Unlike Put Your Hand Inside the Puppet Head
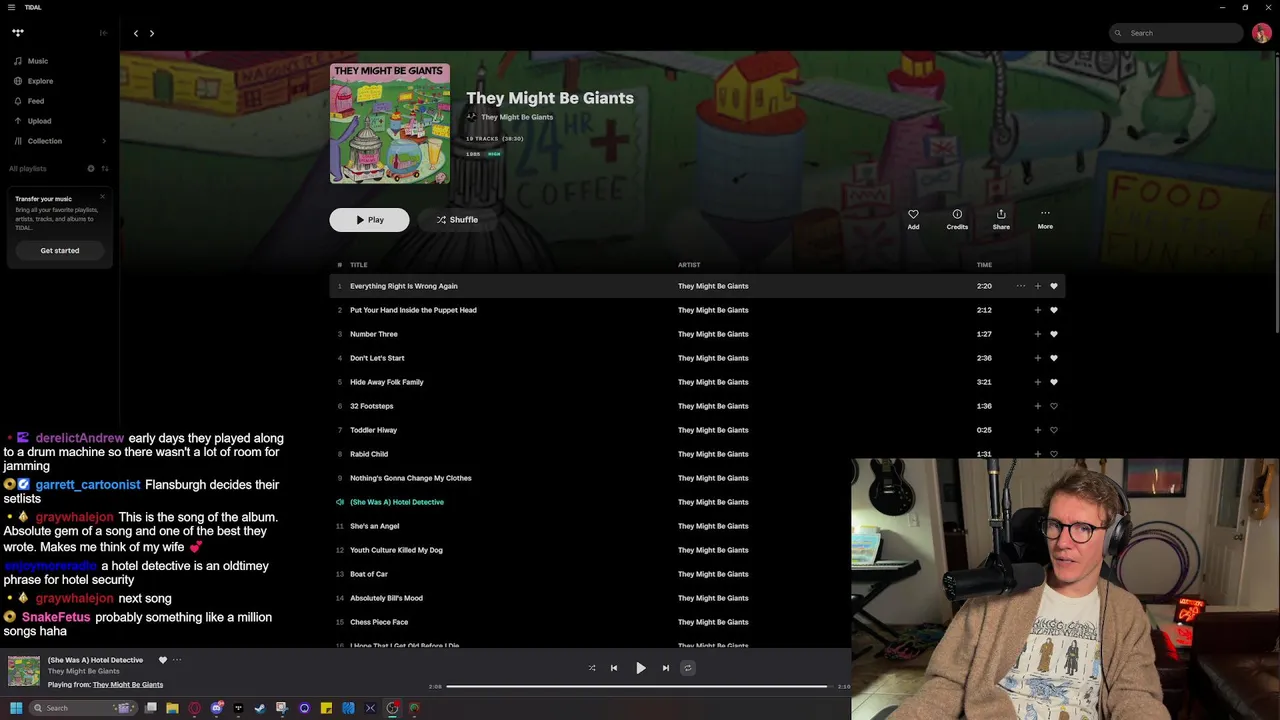The width and height of the screenshot is (1280, 720). coord(1054,310)
